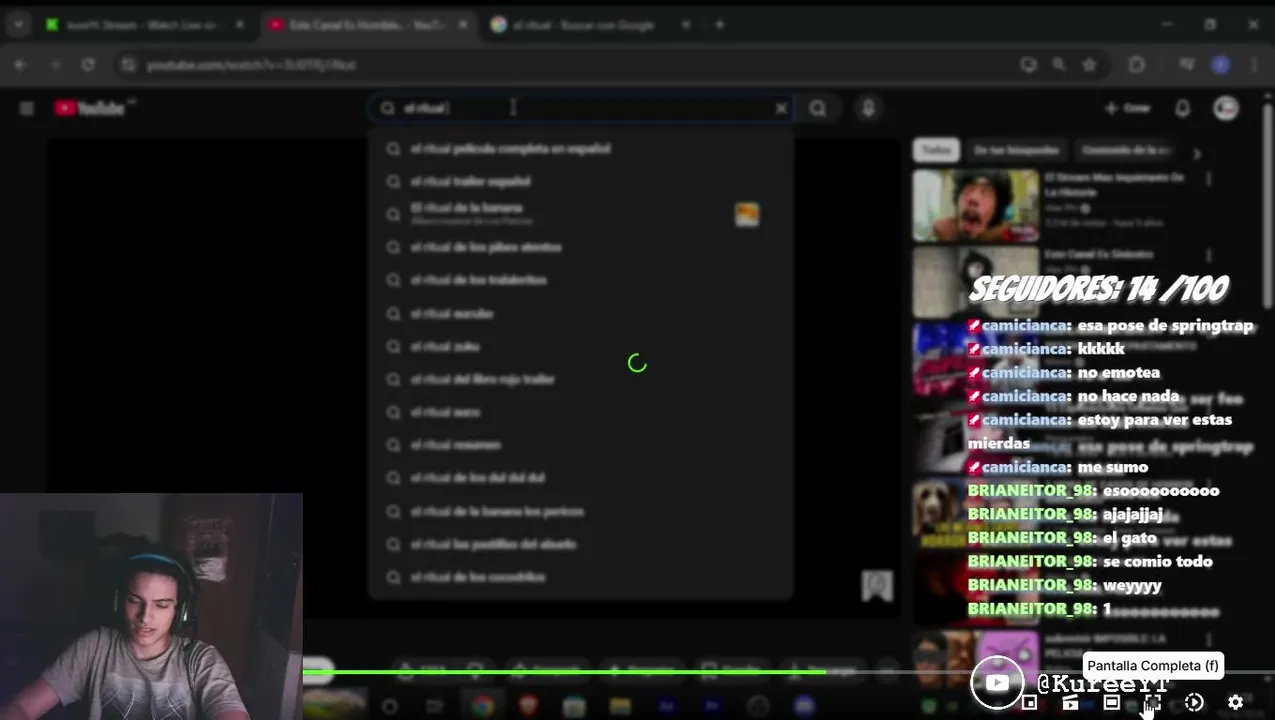Choose suggestion 'el ritual pelicula completa en español'

(x=580, y=148)
